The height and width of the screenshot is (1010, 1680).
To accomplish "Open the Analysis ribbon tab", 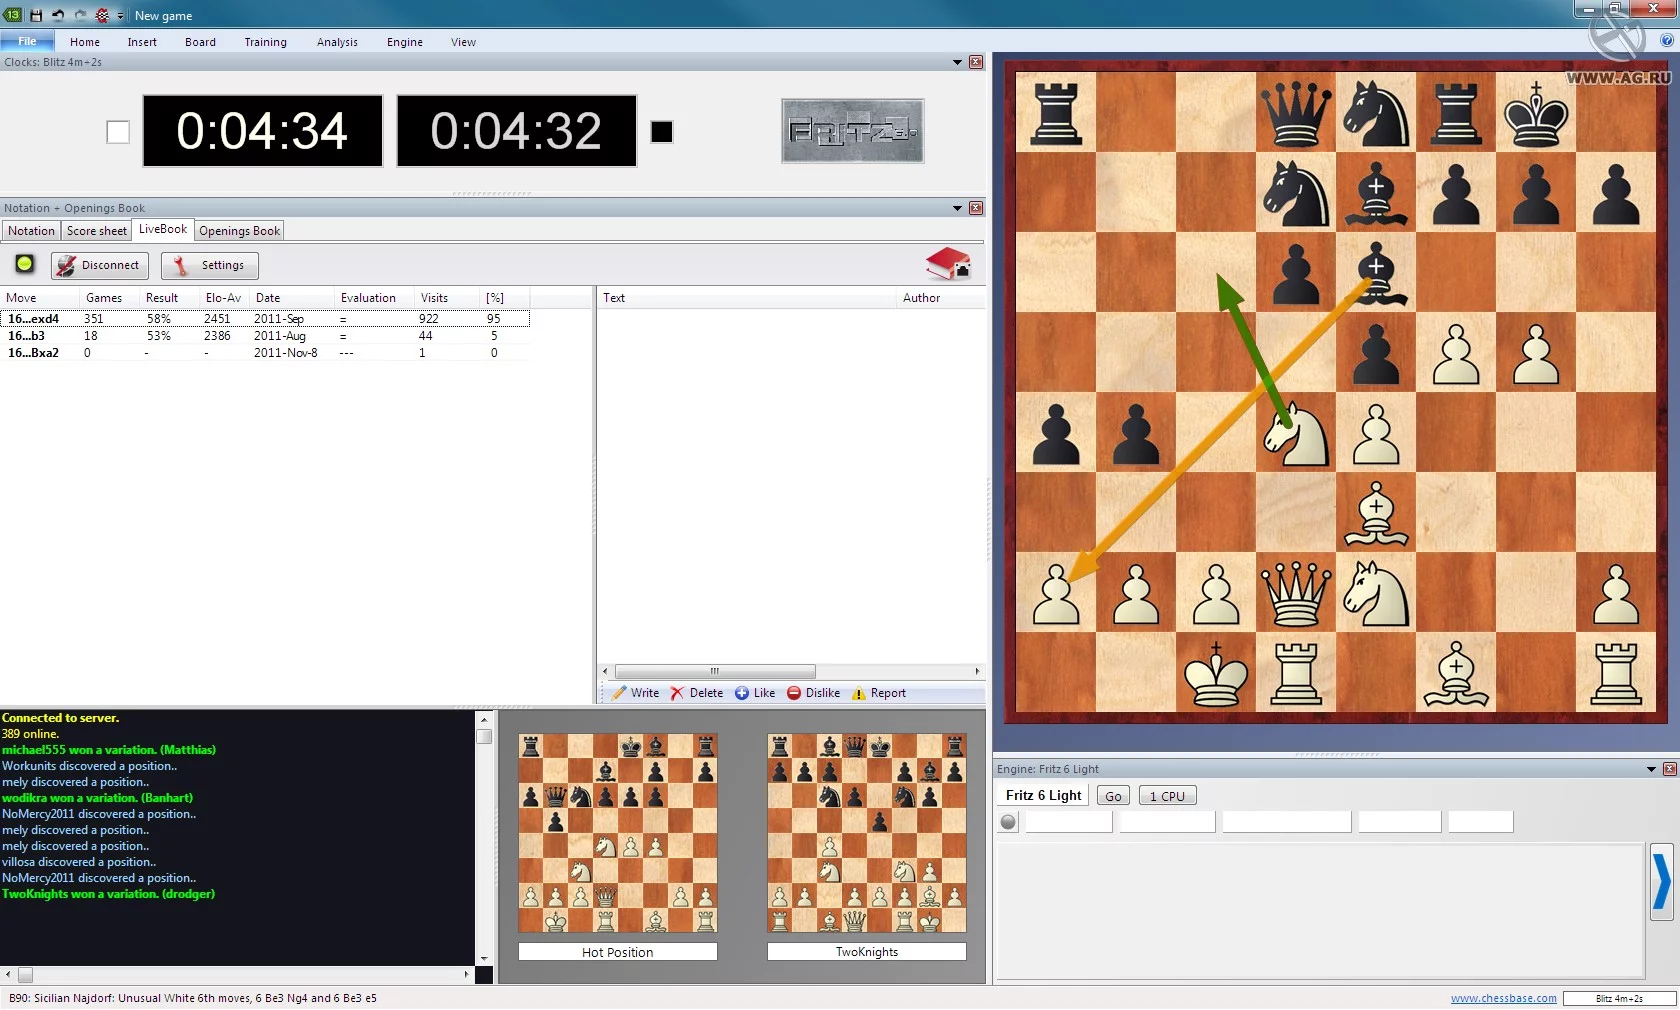I will coord(337,42).
